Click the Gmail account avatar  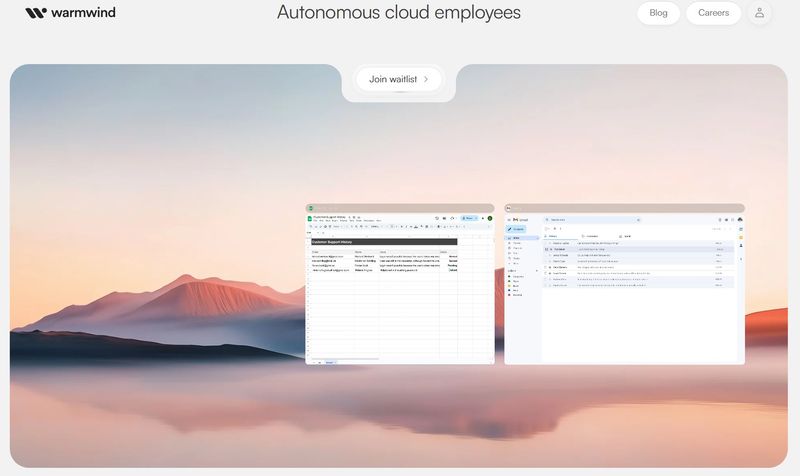click(x=740, y=219)
